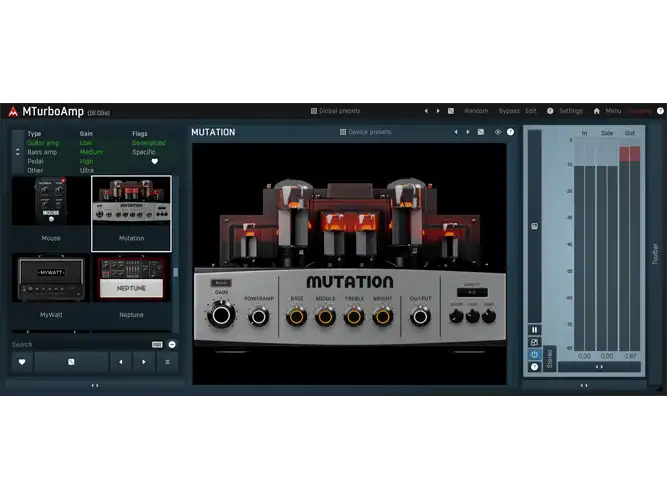
Task: Select next device arrow below Search
Action: tap(144, 362)
